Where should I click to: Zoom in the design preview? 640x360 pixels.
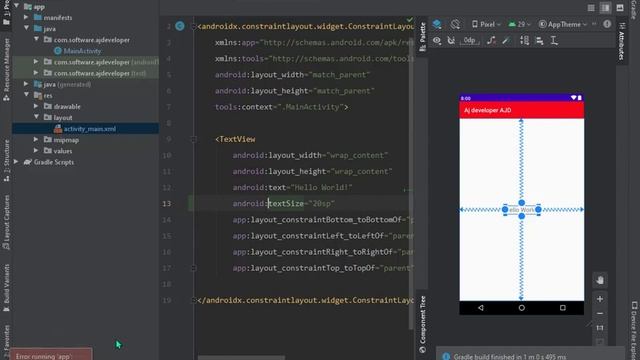[600, 299]
